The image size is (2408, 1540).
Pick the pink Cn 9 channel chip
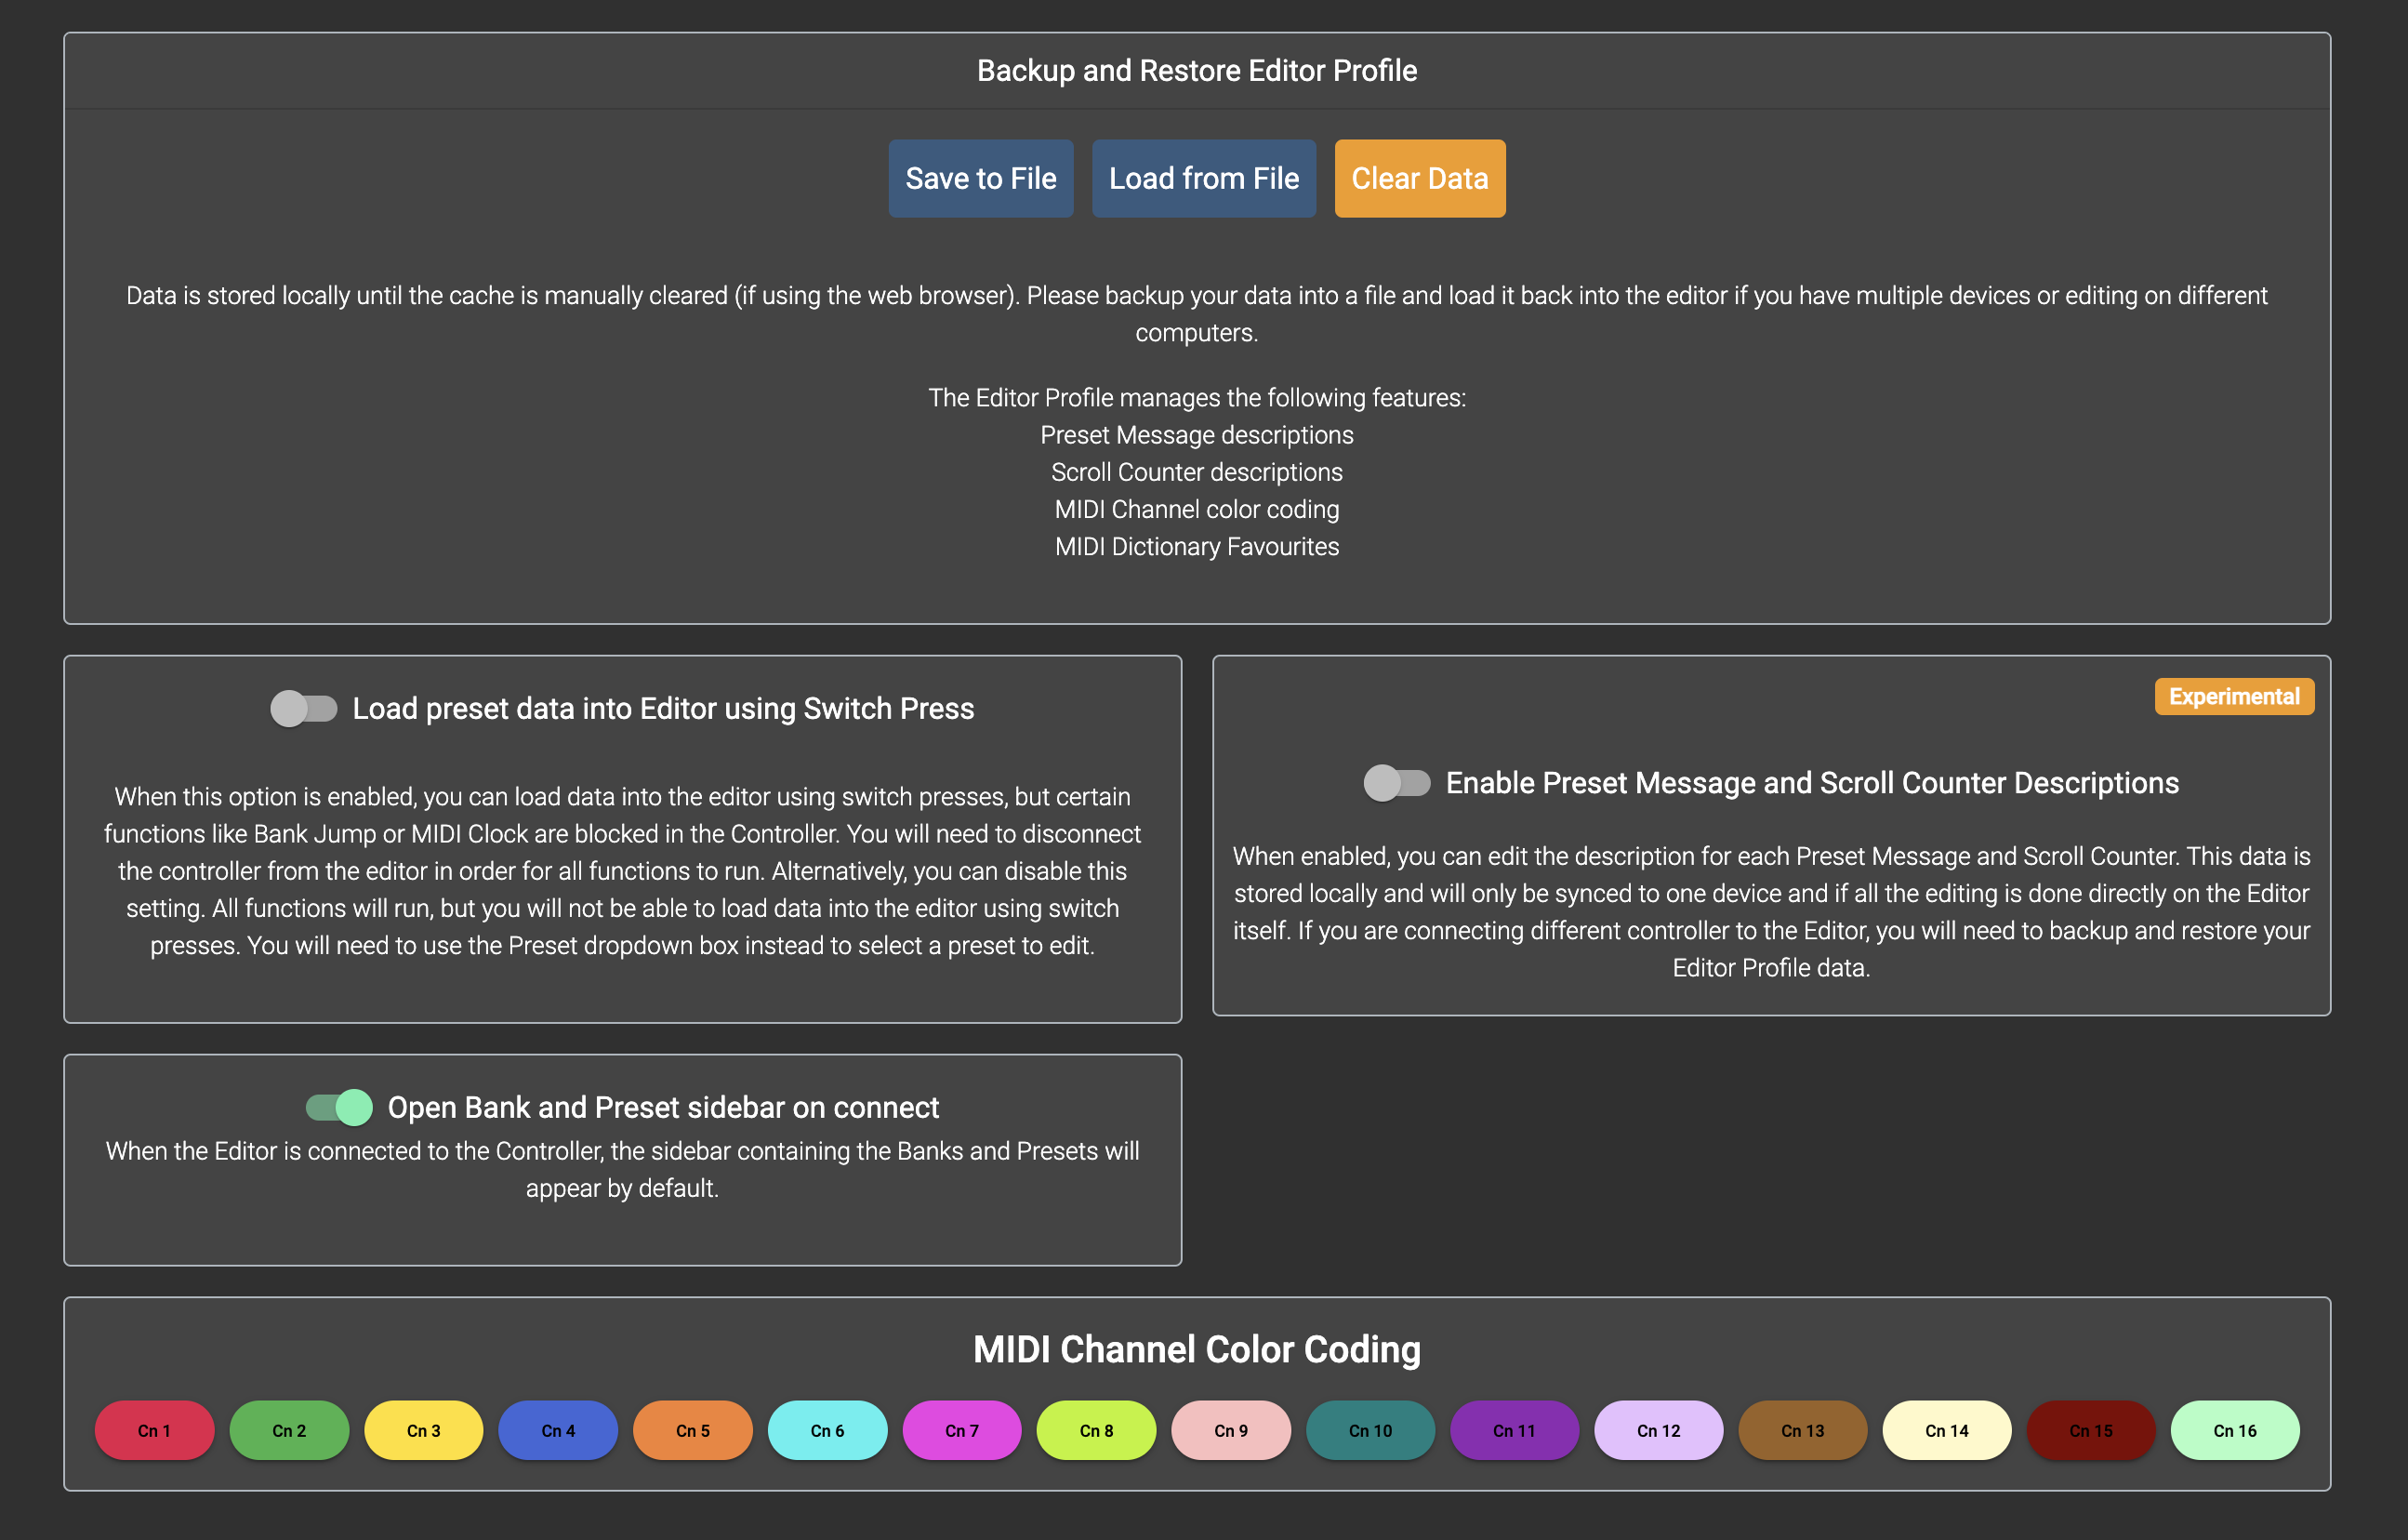point(1230,1430)
